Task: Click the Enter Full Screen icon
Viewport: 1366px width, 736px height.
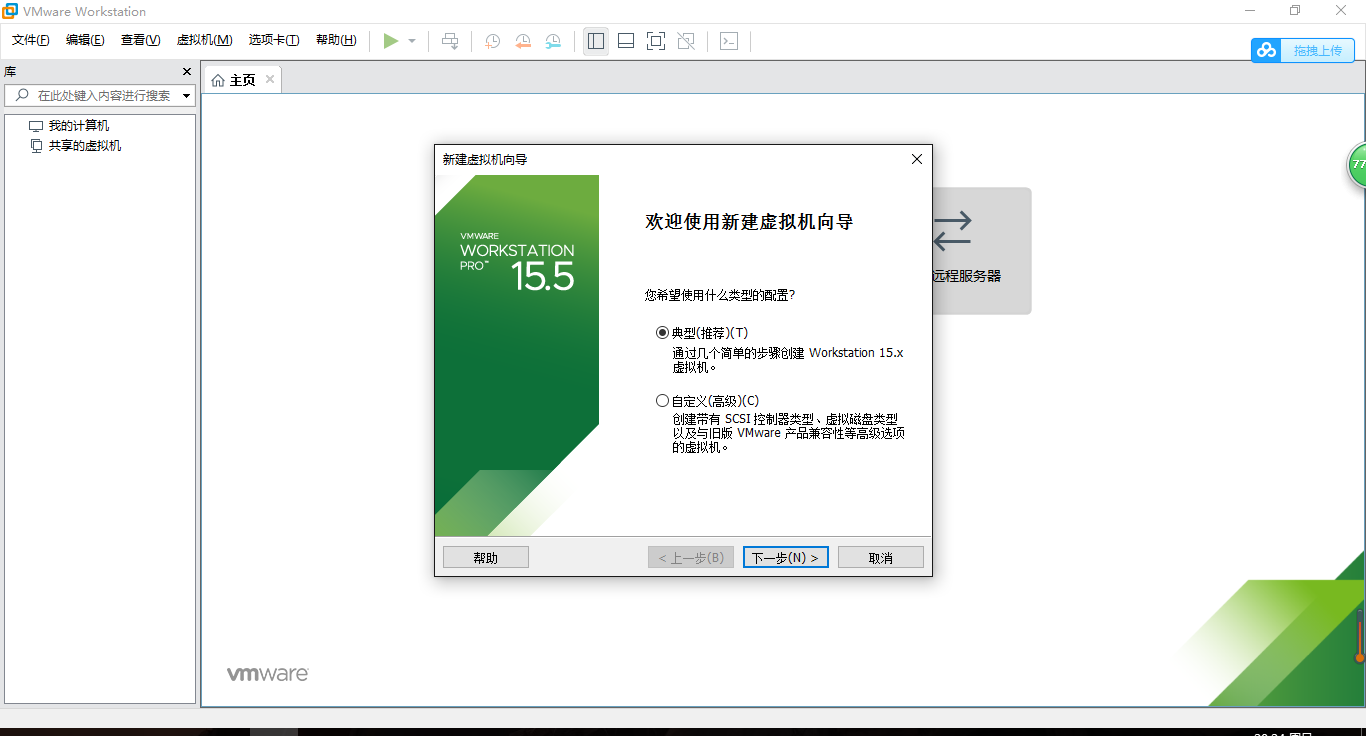Action: (656, 41)
